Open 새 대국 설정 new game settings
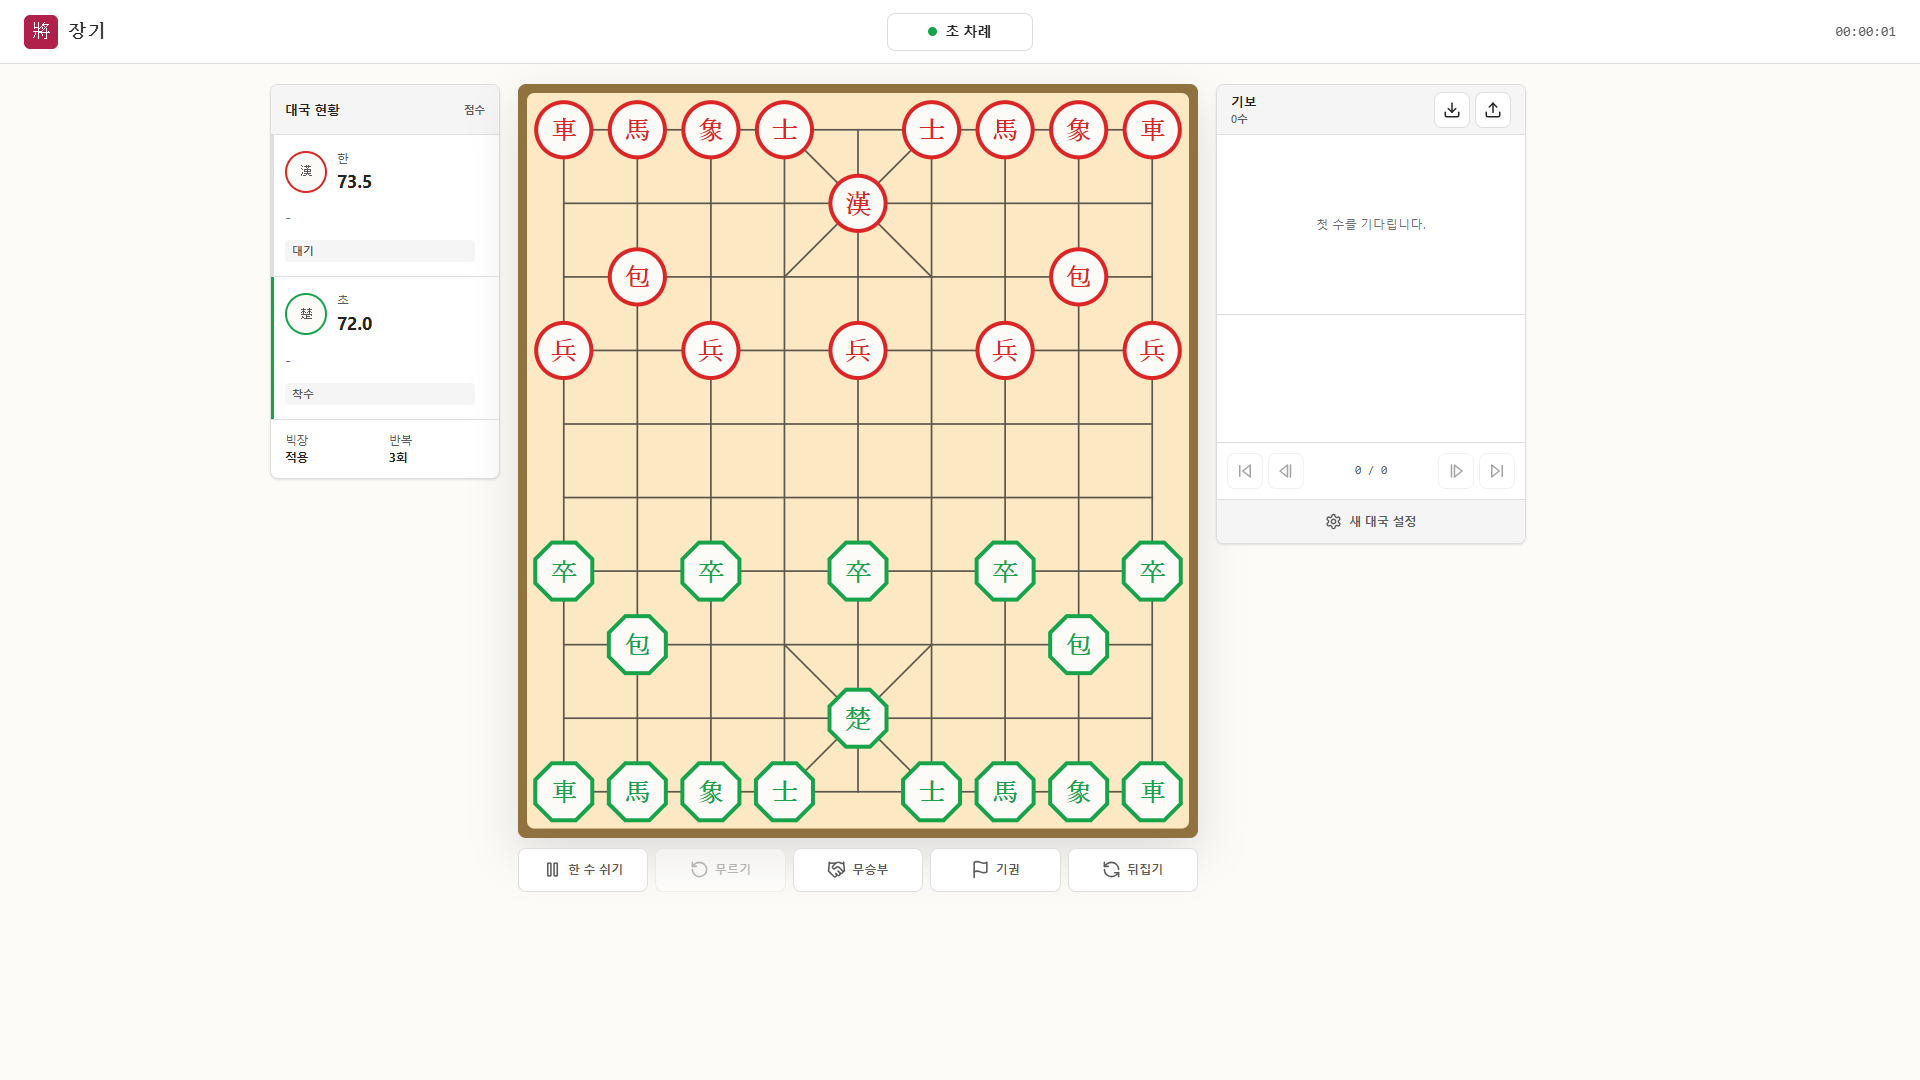The width and height of the screenshot is (1920, 1080). point(1371,522)
